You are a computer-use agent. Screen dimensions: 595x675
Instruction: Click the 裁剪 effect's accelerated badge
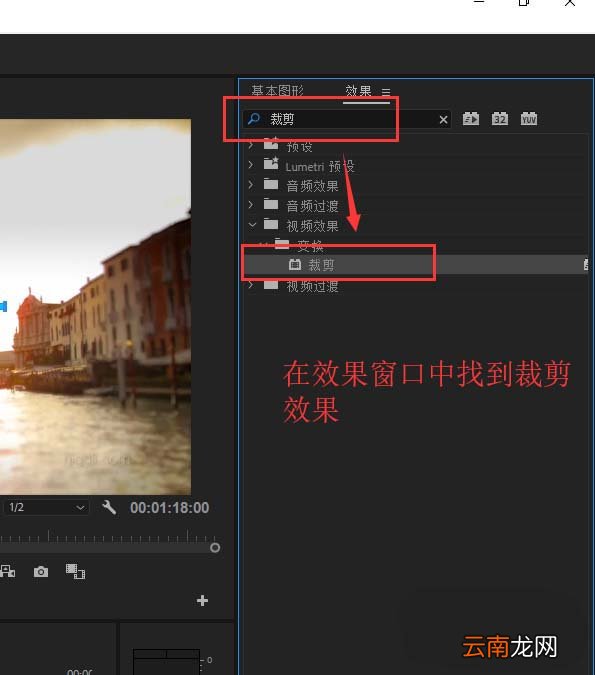tap(586, 265)
